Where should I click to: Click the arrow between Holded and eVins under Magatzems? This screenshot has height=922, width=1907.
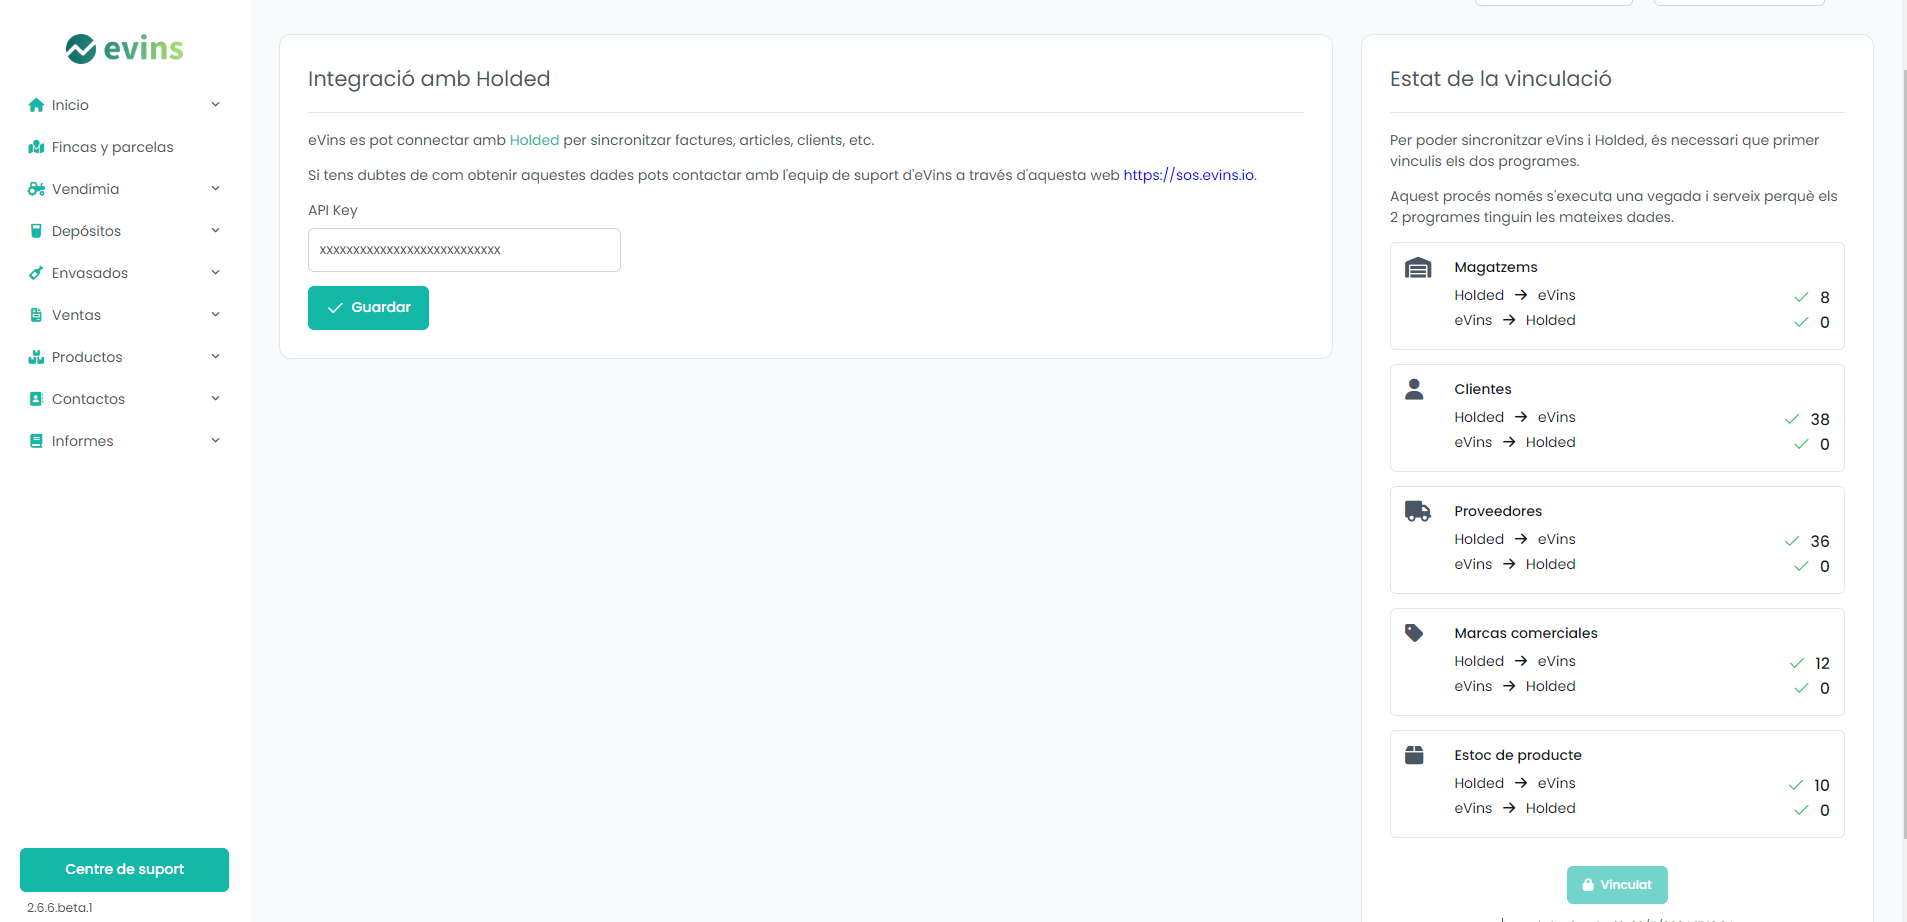[x=1521, y=295]
